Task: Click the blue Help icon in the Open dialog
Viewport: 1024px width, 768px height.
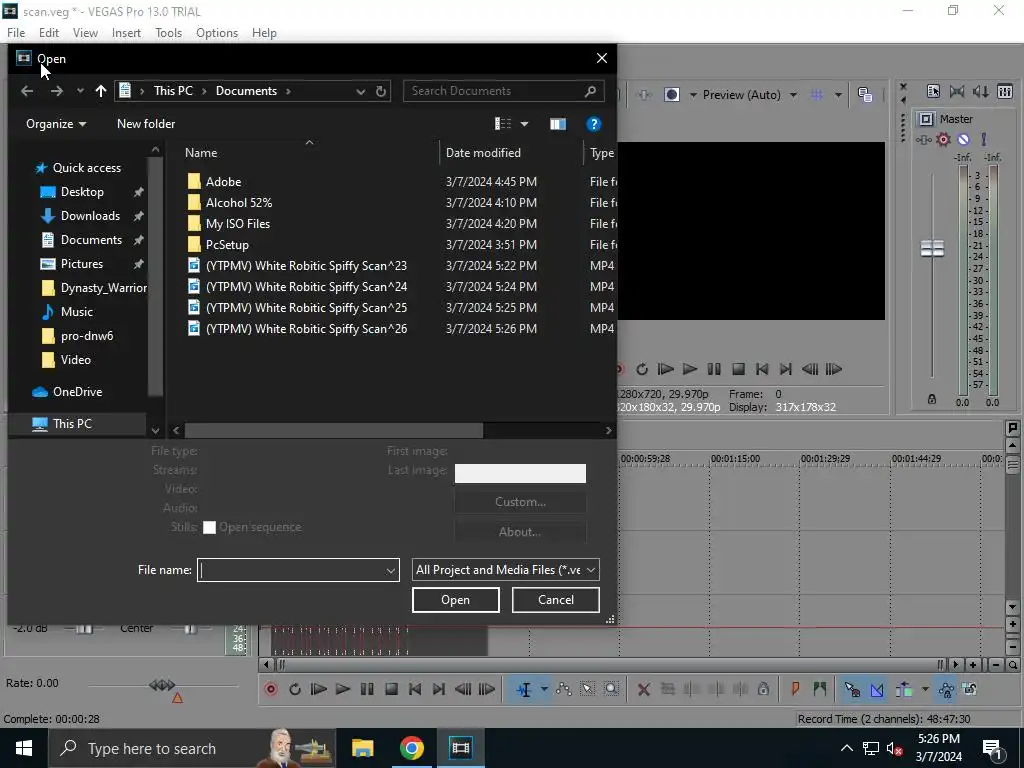Action: (593, 124)
